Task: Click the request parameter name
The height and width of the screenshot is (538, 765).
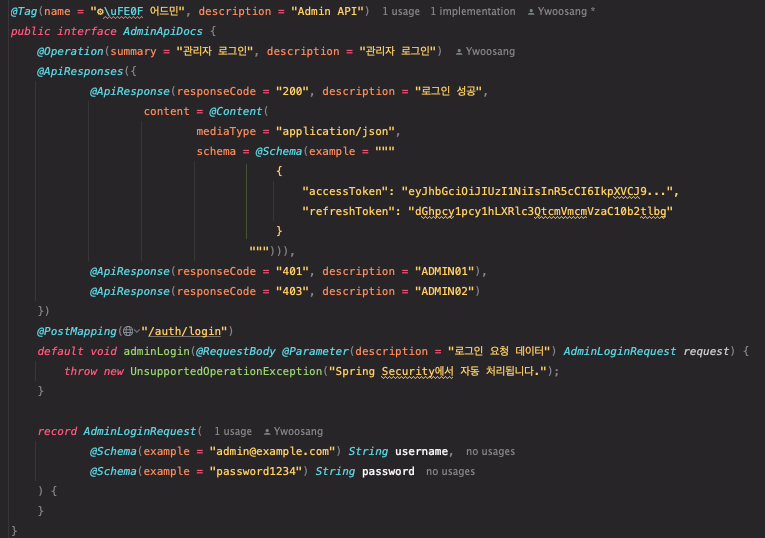Action: coord(706,351)
